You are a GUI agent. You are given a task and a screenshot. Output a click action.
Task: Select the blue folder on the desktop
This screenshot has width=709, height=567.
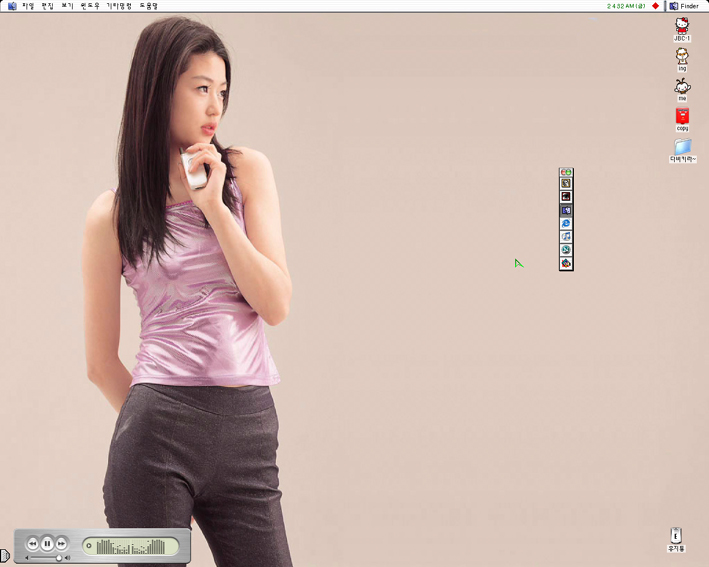click(x=683, y=147)
